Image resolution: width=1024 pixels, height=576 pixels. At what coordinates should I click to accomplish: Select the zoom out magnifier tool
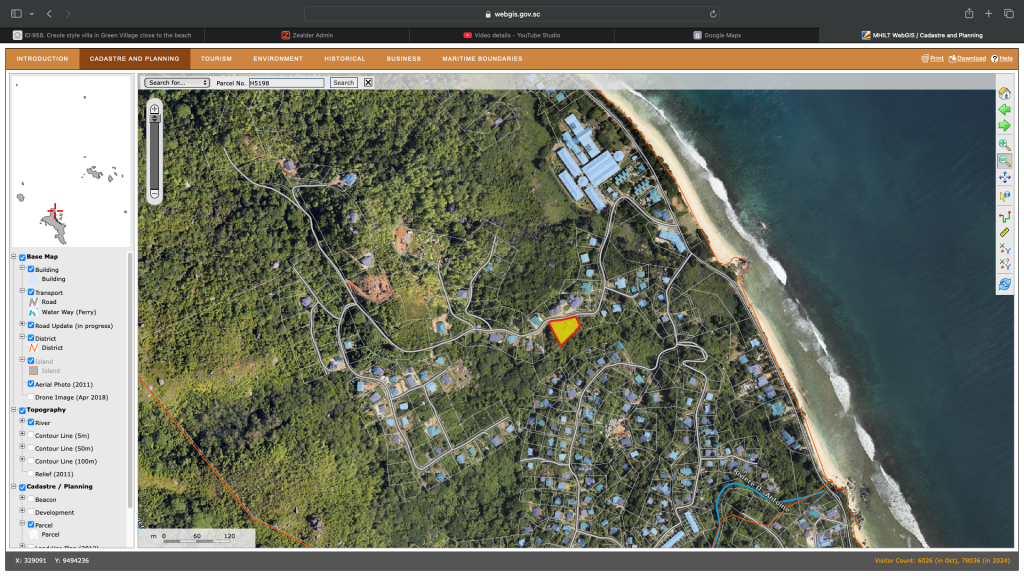coord(1004,161)
